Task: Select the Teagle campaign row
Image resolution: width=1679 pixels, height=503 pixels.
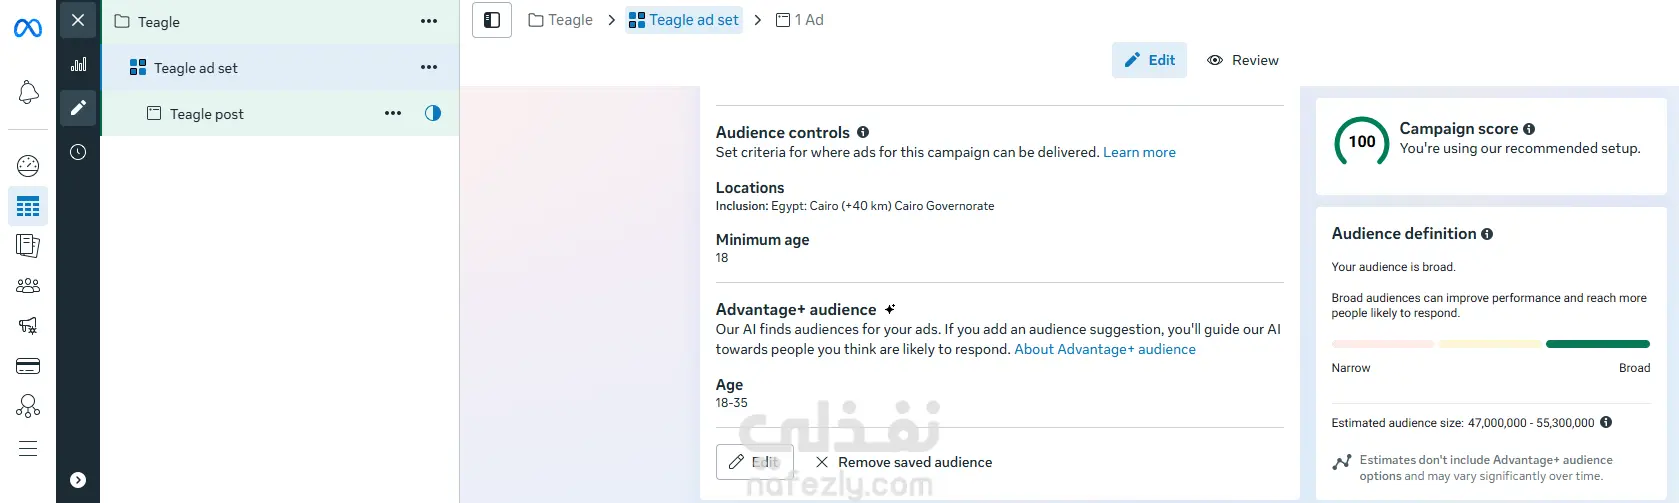Action: (x=280, y=21)
